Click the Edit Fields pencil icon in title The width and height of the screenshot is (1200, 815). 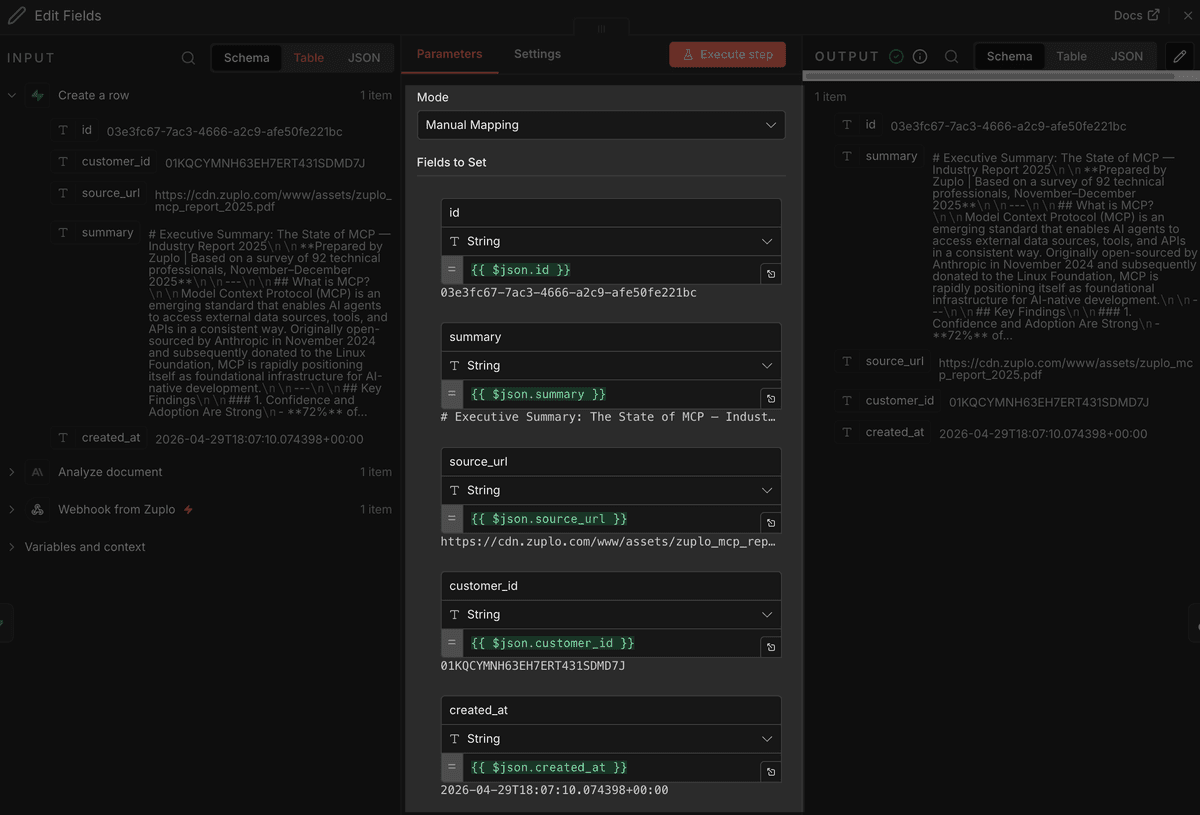(x=16, y=16)
